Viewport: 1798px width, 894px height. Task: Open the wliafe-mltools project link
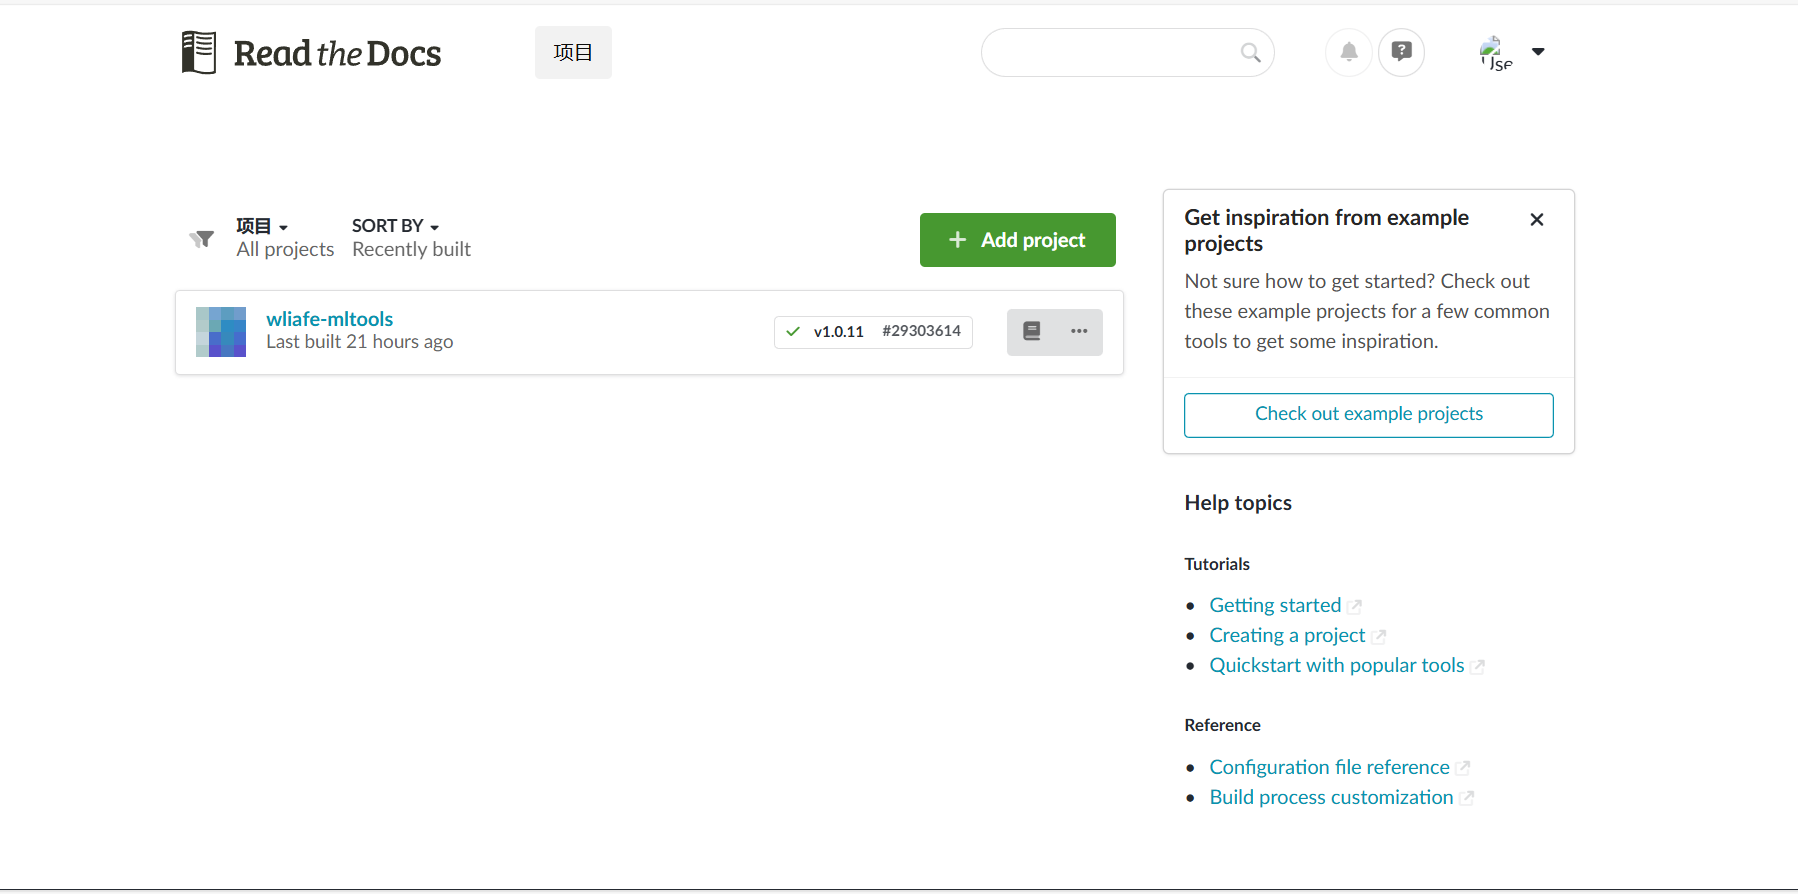pos(329,319)
